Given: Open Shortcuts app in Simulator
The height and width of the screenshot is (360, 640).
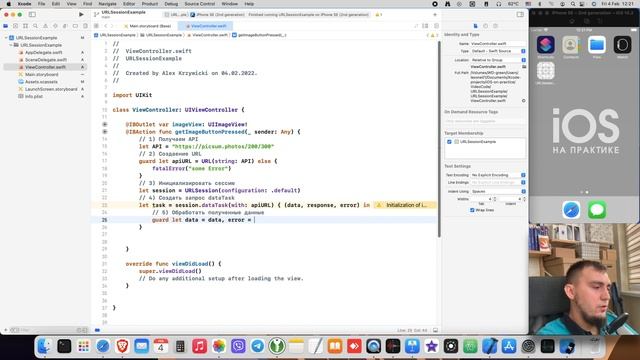Looking at the screenshot, I should pyautogui.click(x=546, y=44).
